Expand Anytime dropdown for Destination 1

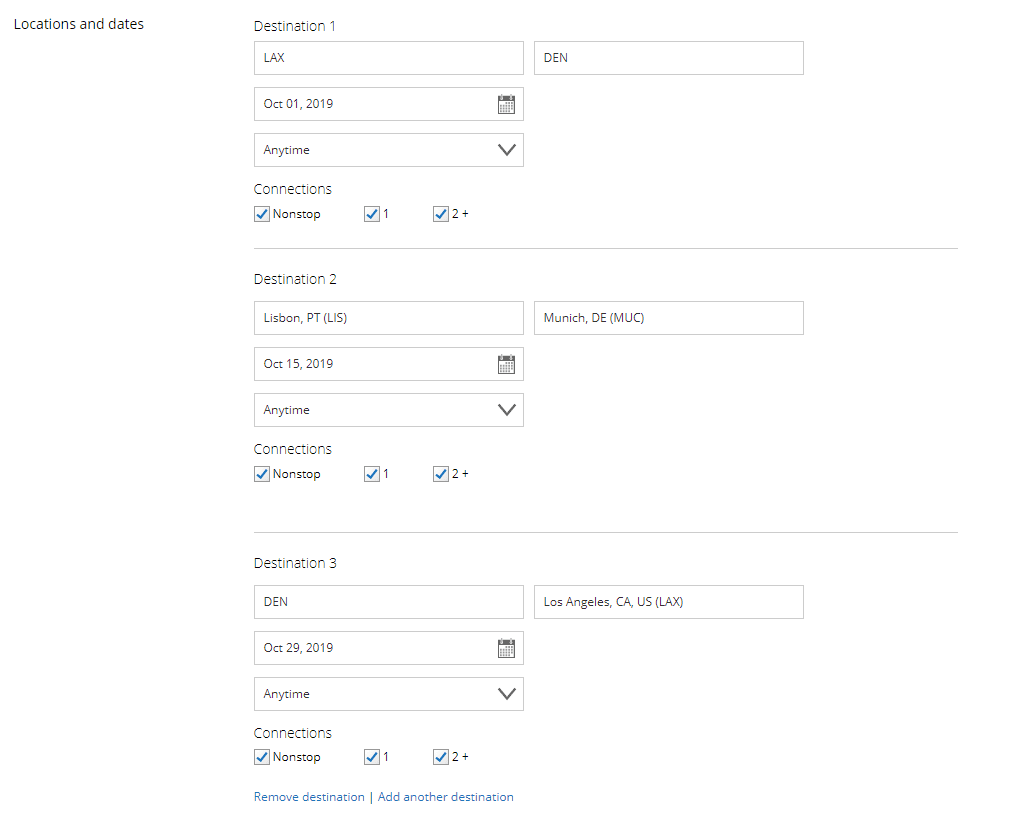388,150
